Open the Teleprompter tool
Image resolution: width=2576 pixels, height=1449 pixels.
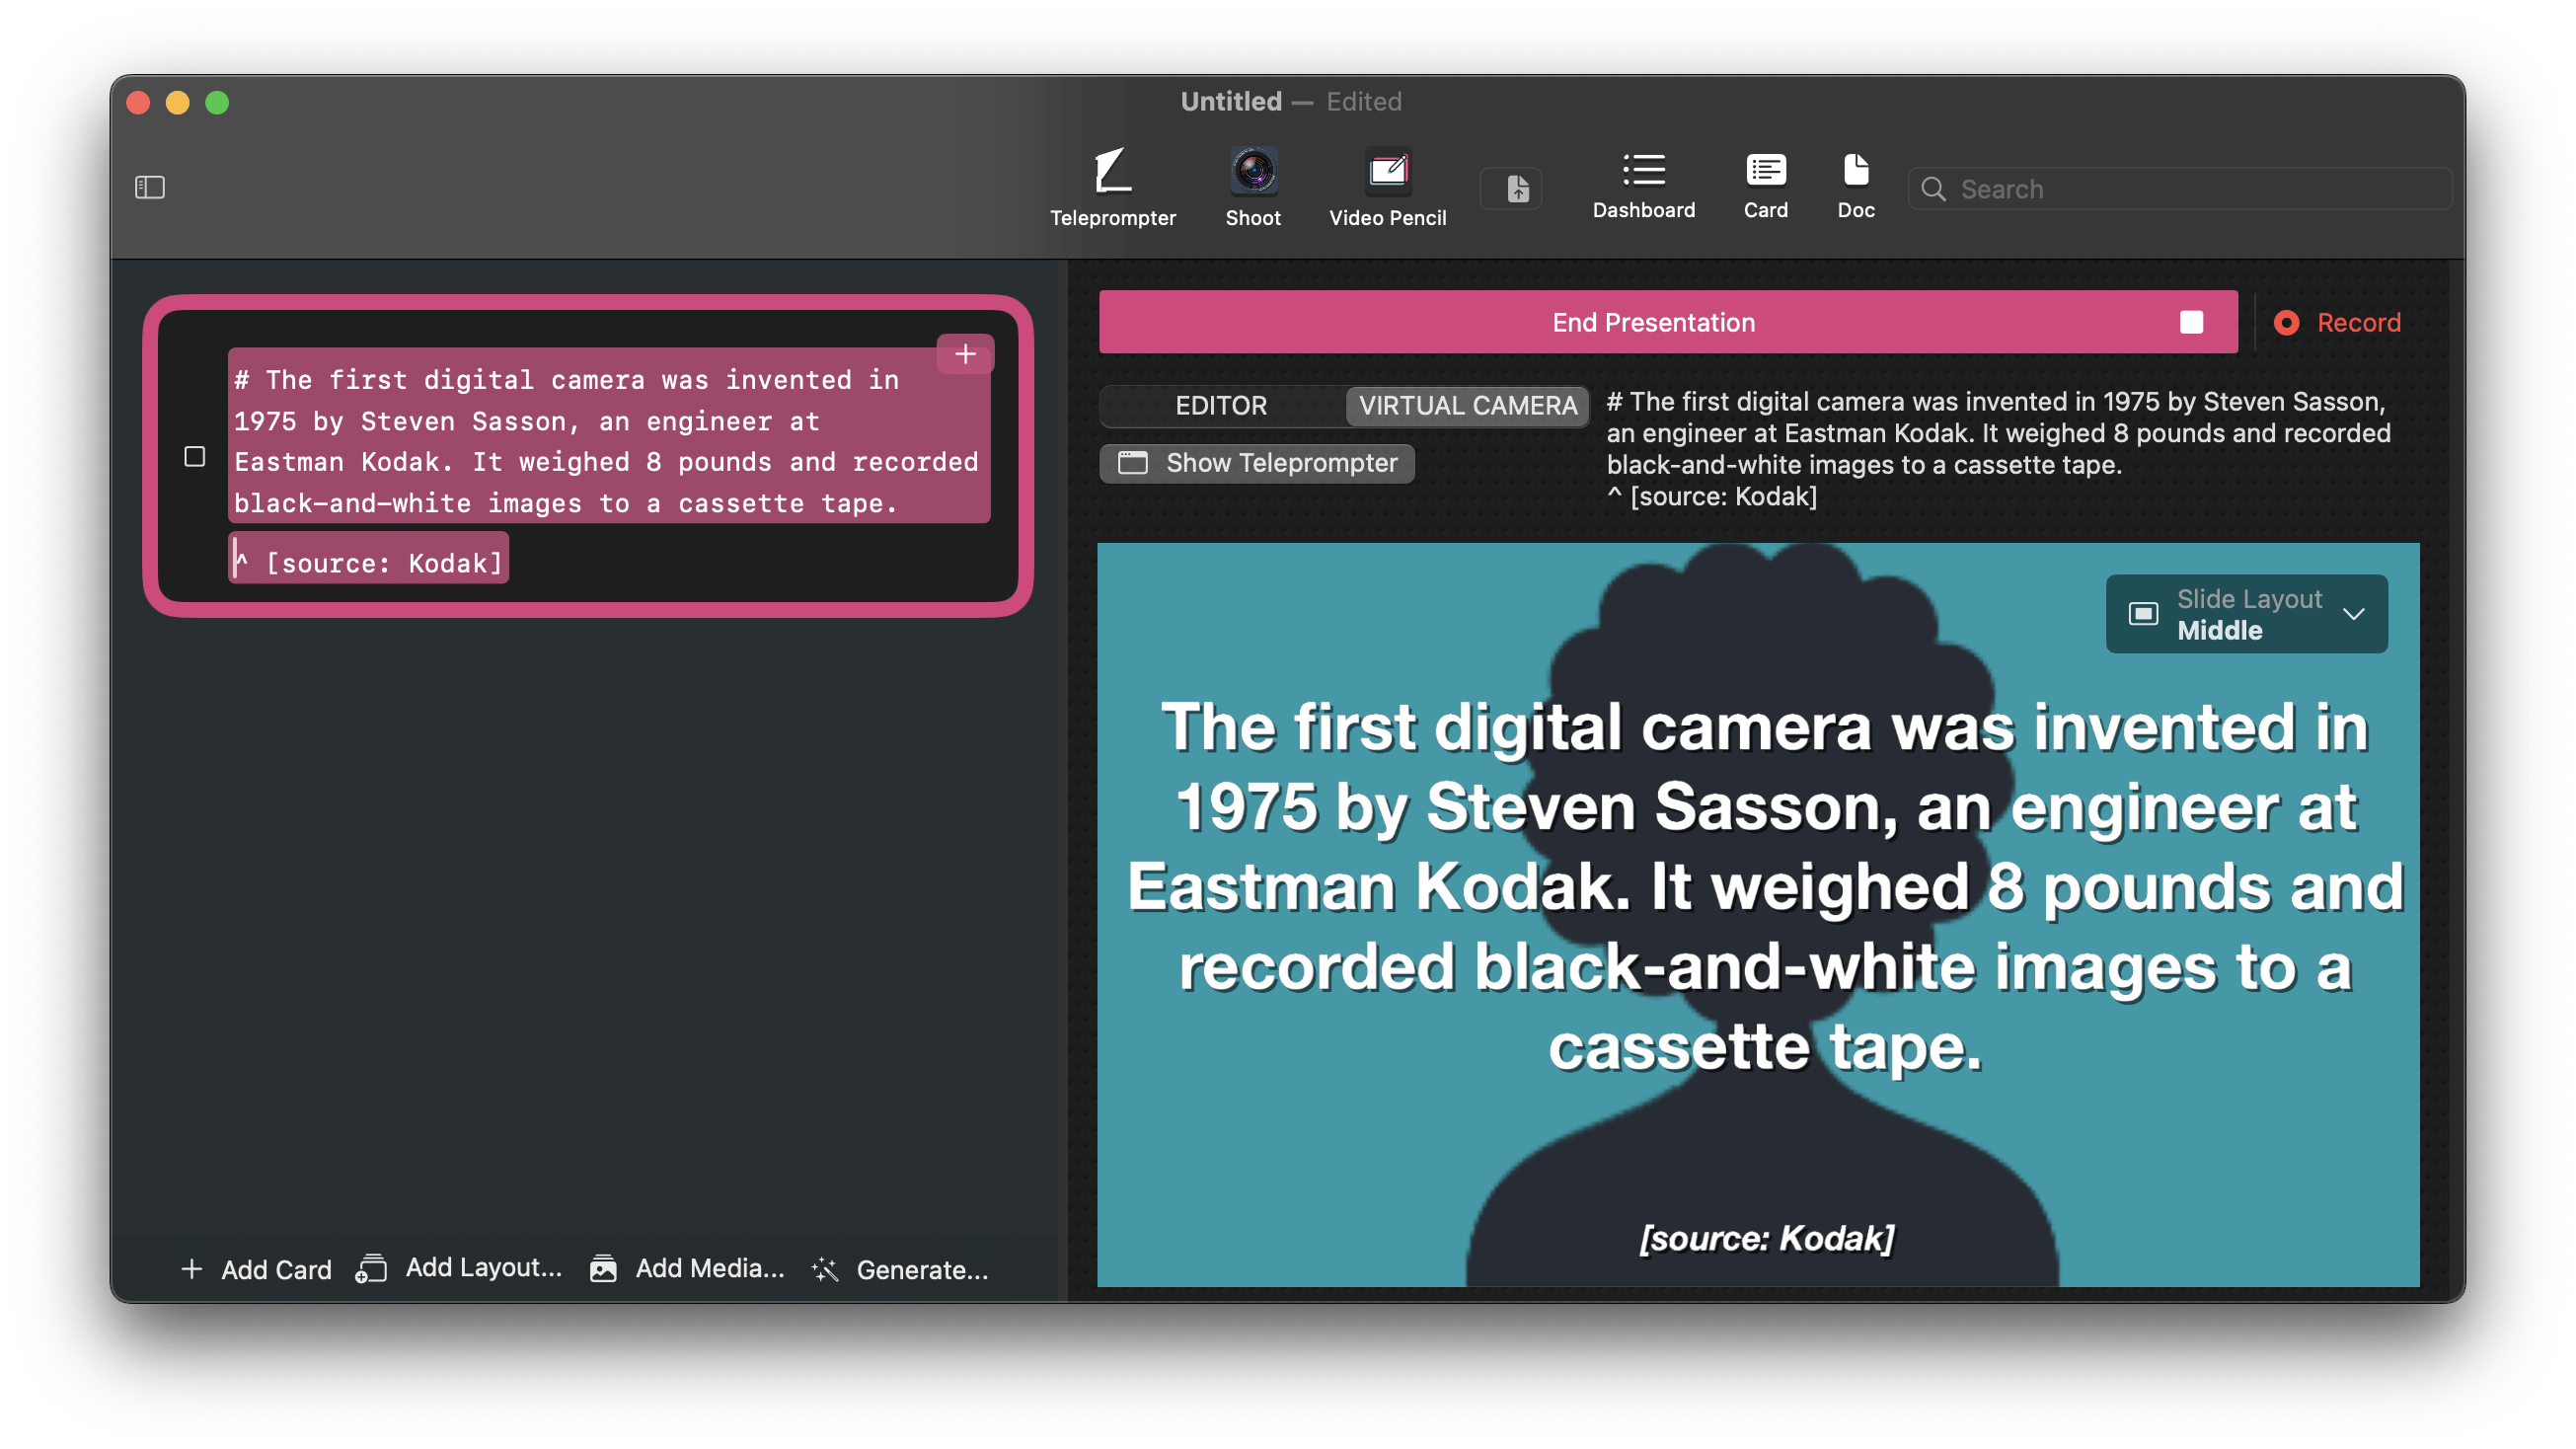pos(1112,187)
